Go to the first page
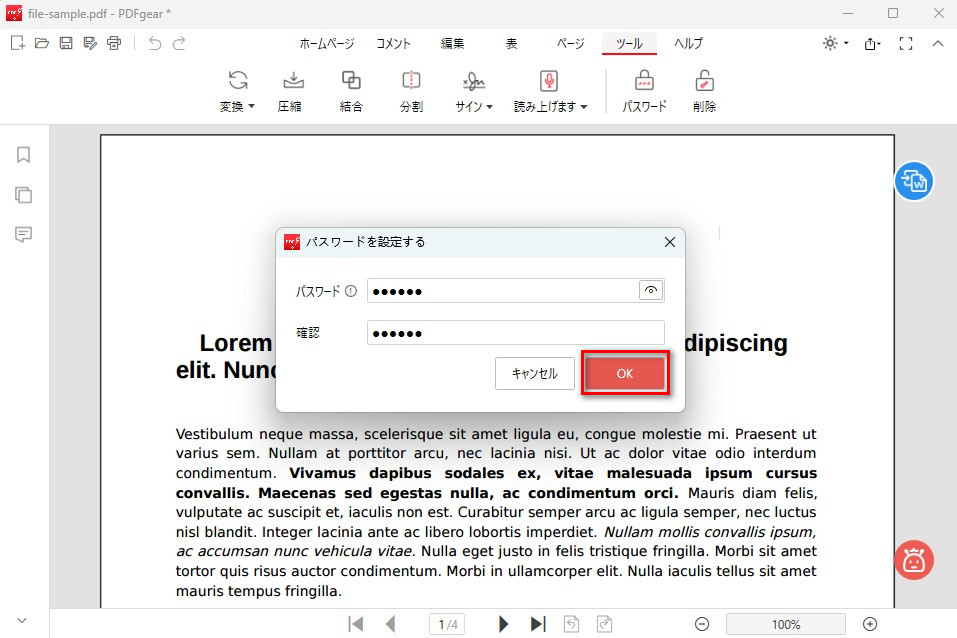 click(355, 624)
